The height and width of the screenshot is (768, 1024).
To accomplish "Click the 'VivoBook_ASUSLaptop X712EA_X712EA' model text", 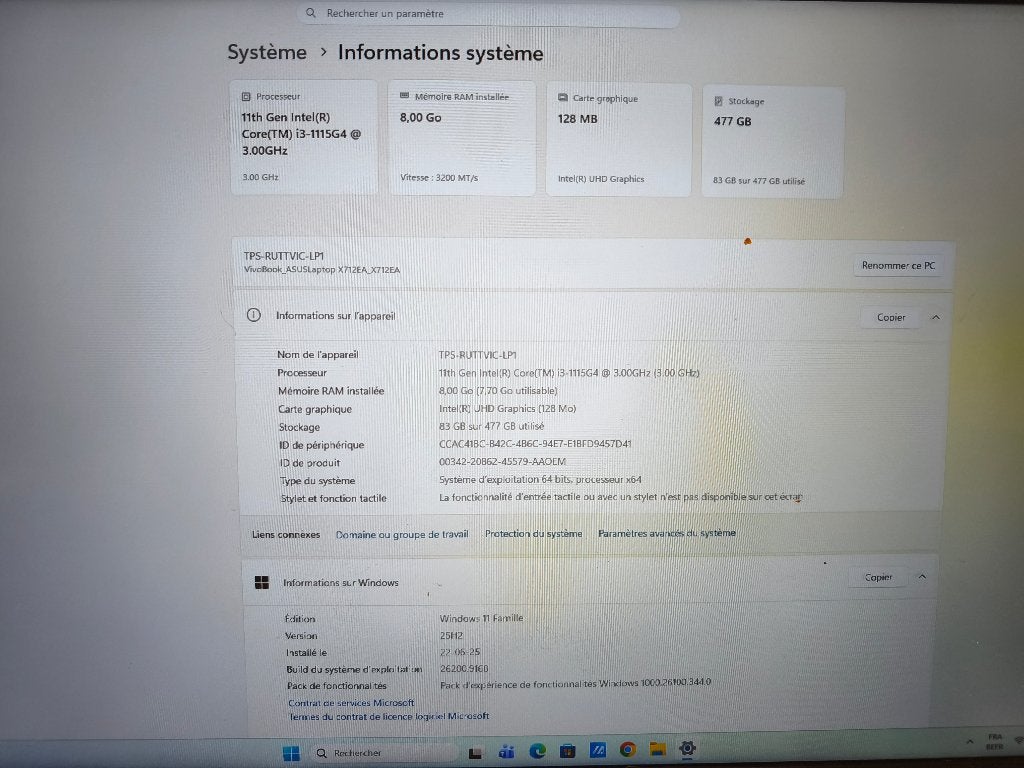I will click(x=322, y=270).
